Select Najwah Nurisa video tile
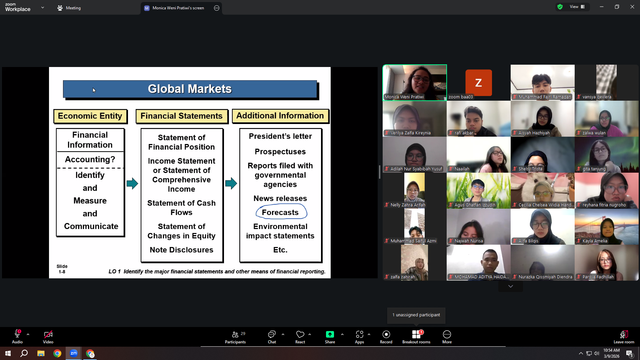This screenshot has height=360, width=640. [478, 227]
